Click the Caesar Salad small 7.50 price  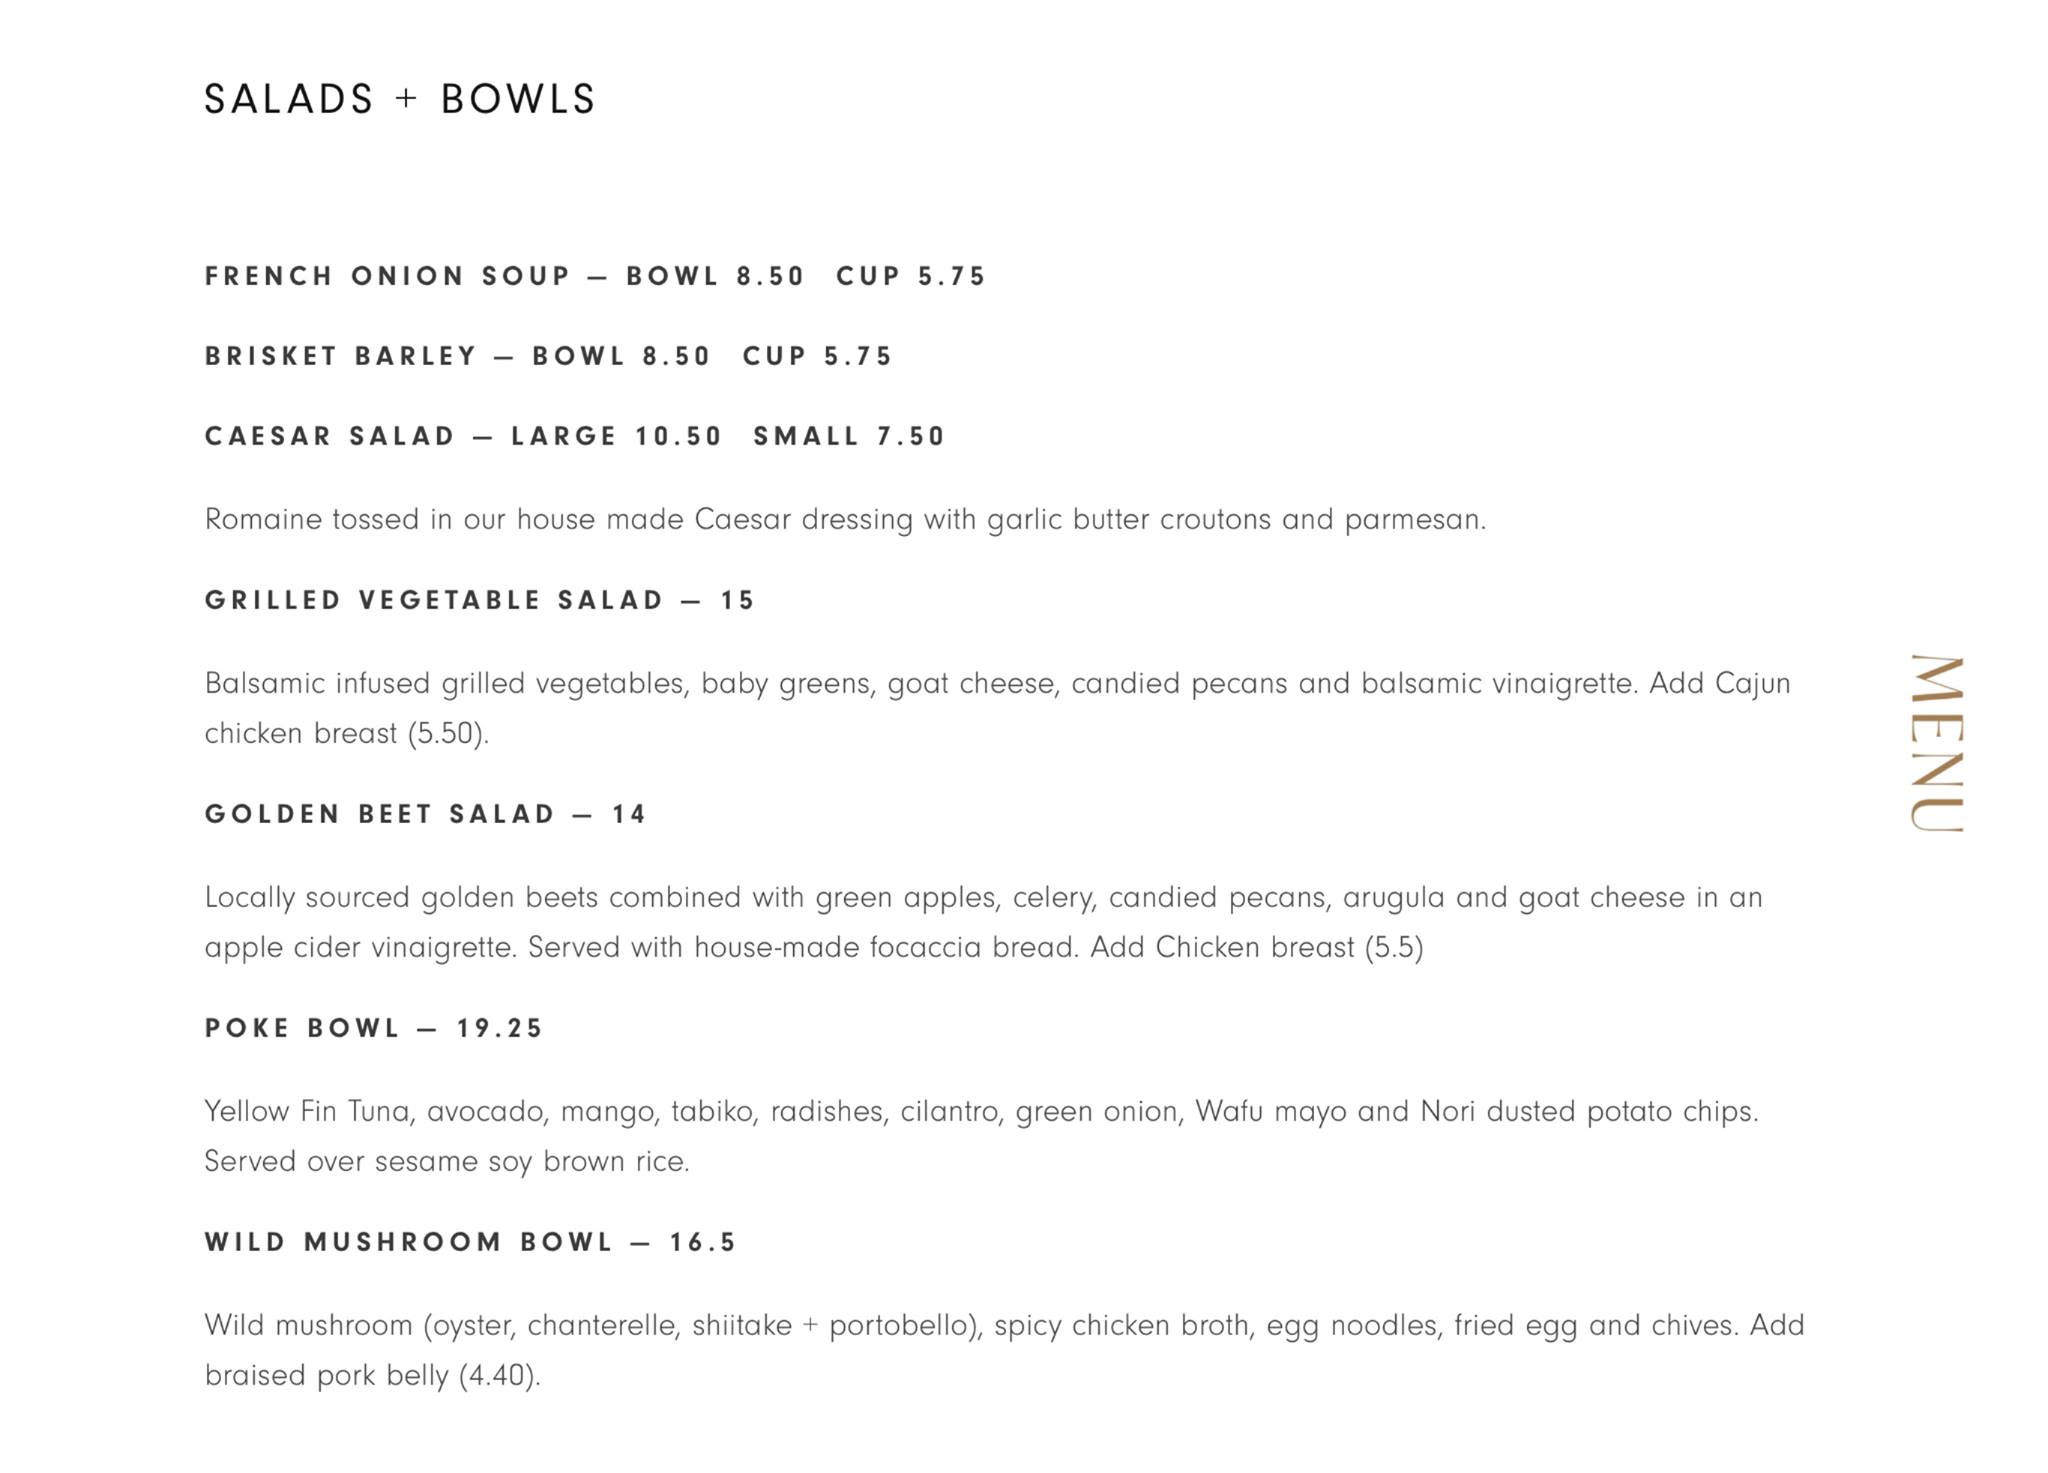point(849,436)
